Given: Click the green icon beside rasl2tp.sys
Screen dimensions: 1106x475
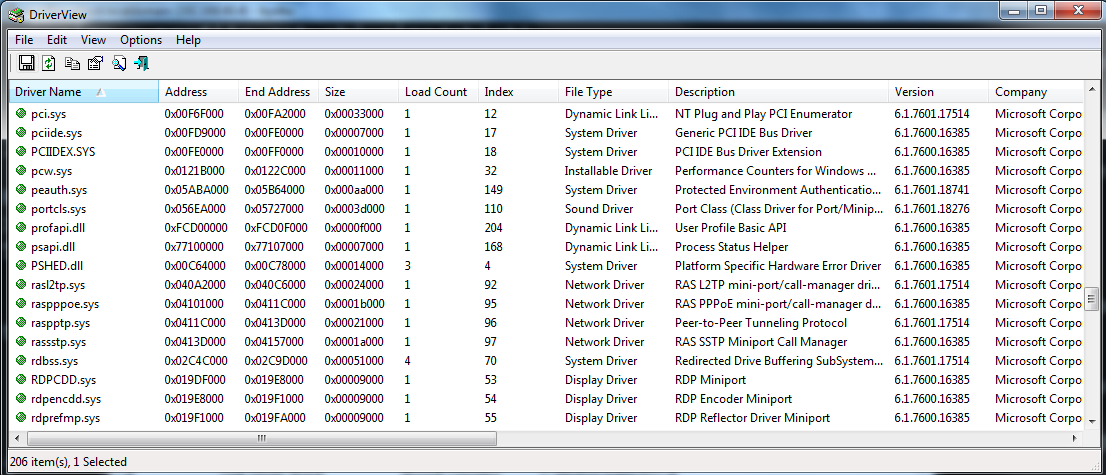Looking at the screenshot, I should [21, 285].
